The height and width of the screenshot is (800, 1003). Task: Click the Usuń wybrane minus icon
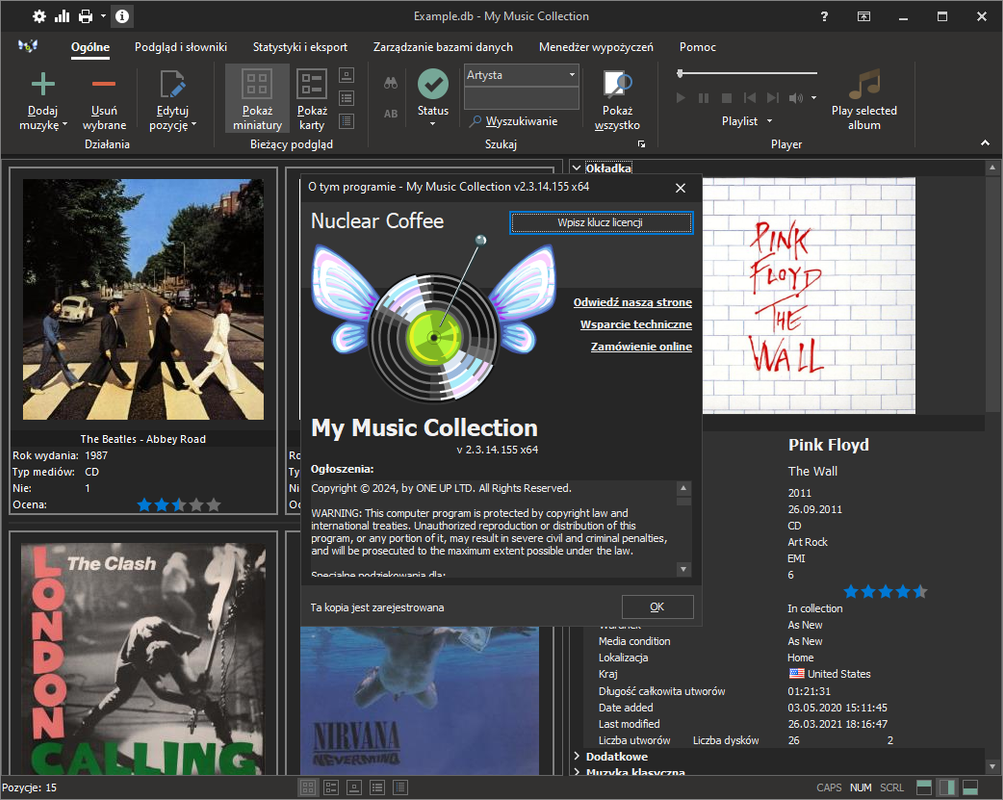[104, 84]
